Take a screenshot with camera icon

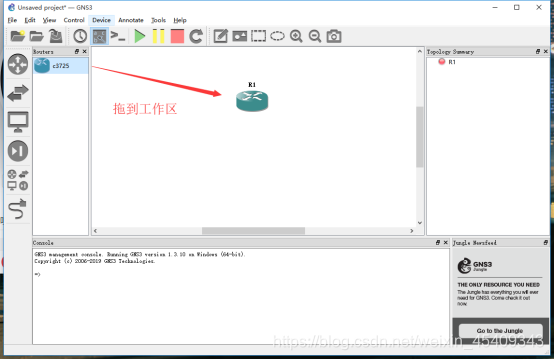coord(334,36)
